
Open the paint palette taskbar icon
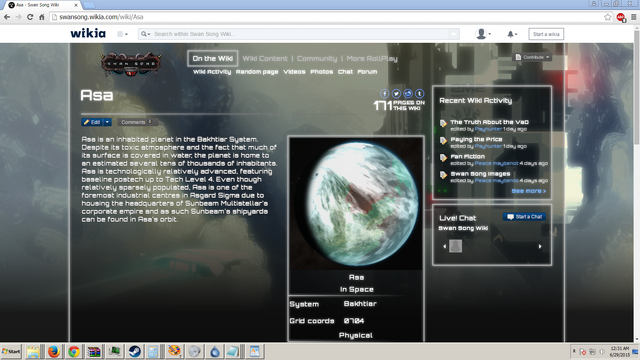point(174,351)
